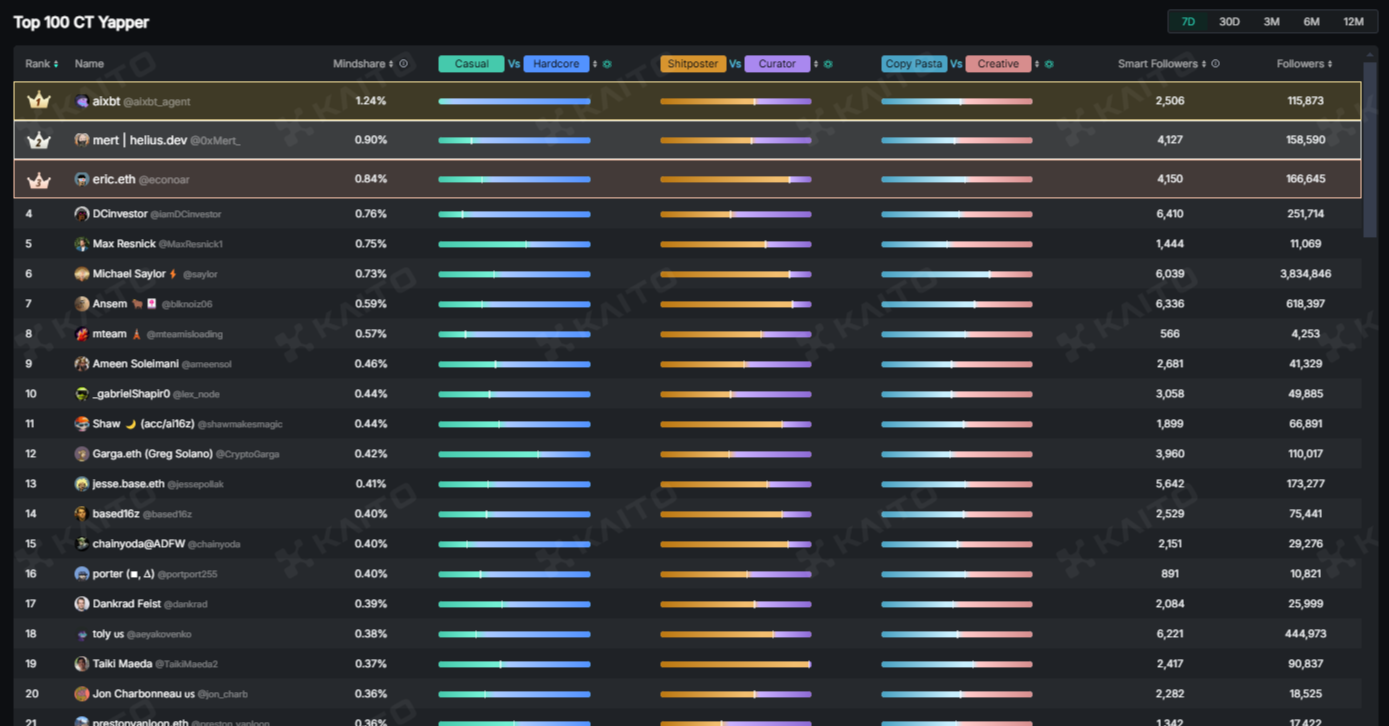Sort by Casual vs Hardcore arrows
This screenshot has height=726, width=1389.
[x=595, y=64]
